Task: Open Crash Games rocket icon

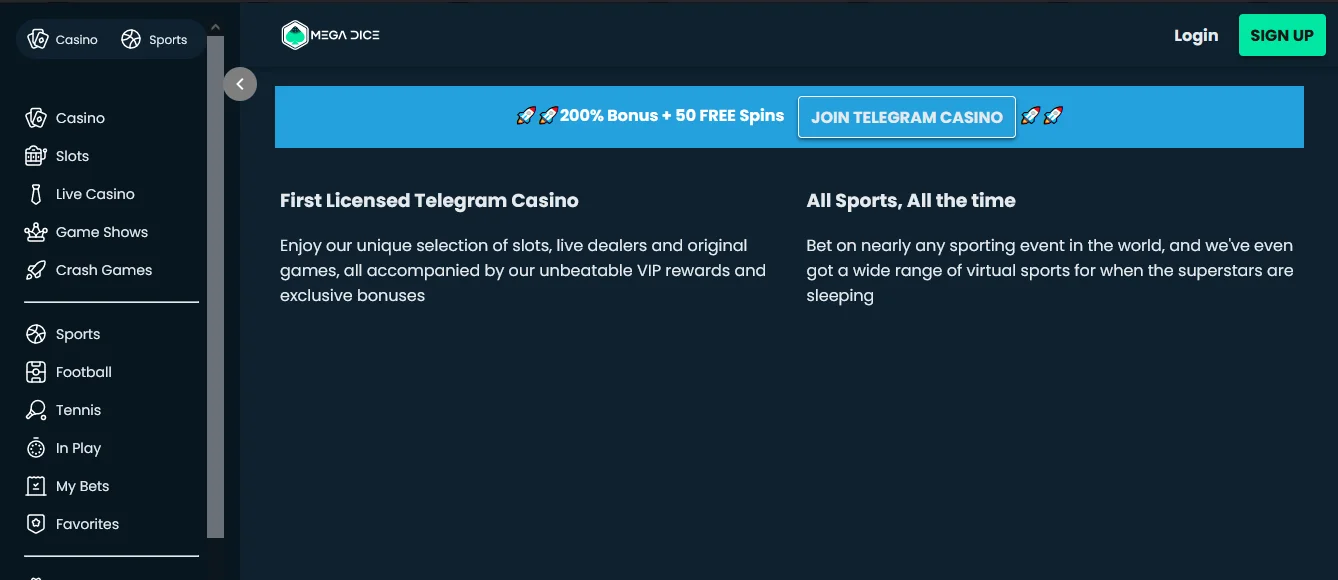Action: pos(36,270)
